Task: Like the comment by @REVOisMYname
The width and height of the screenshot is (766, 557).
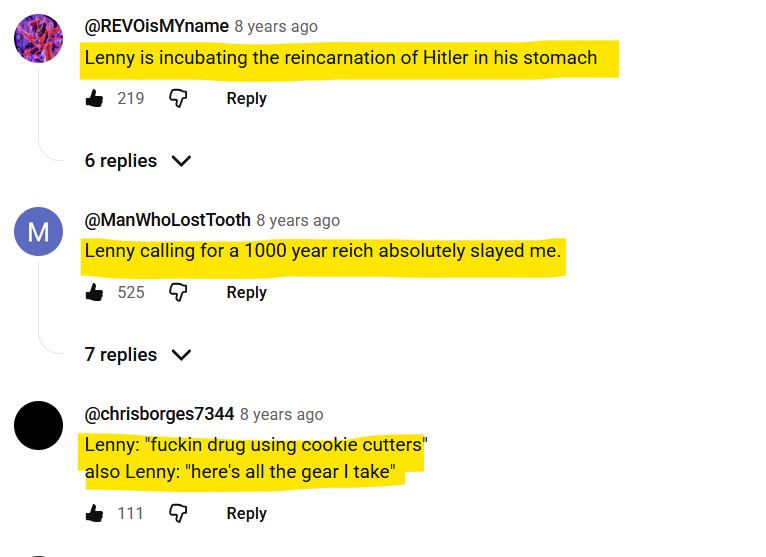Action: (x=95, y=98)
